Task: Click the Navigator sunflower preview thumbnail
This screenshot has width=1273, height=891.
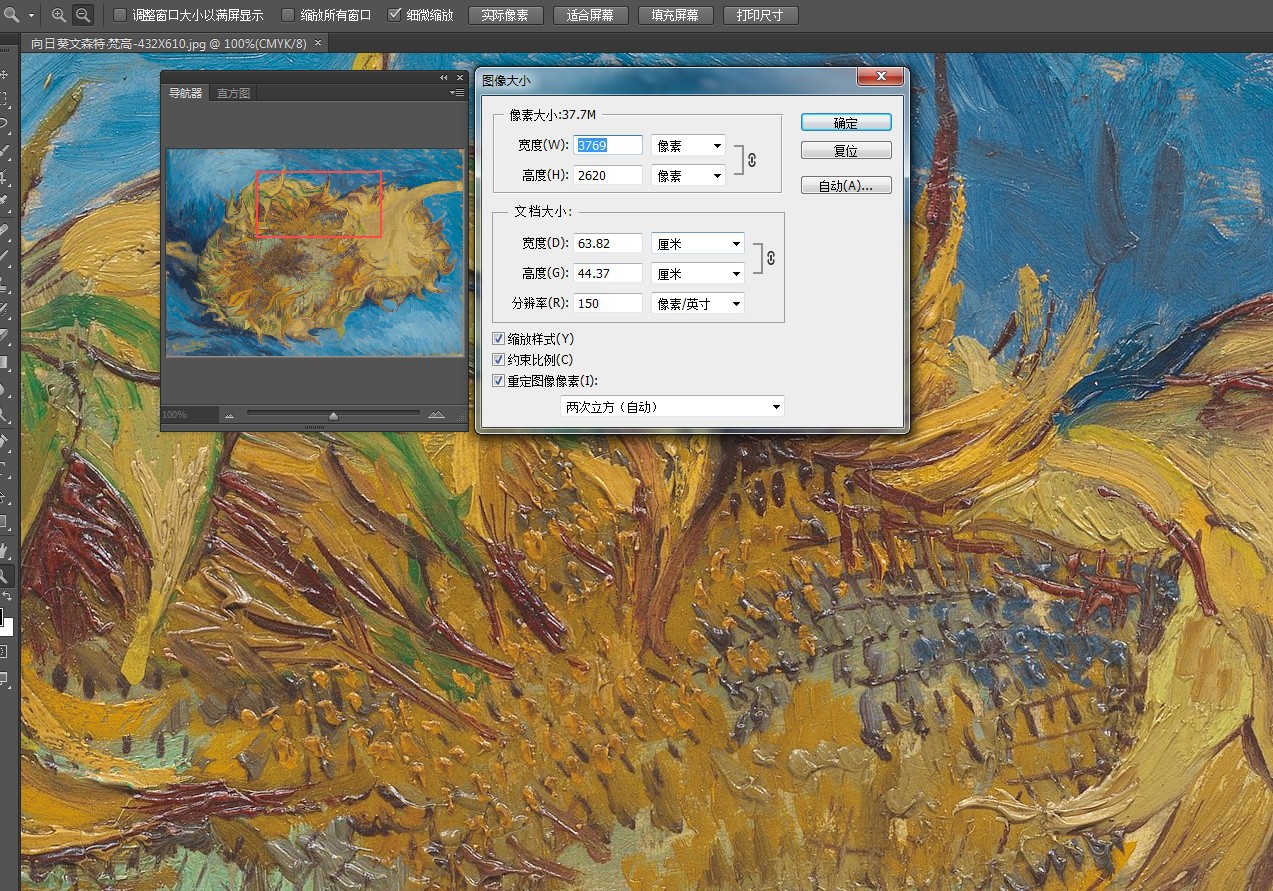Action: pyautogui.click(x=315, y=252)
